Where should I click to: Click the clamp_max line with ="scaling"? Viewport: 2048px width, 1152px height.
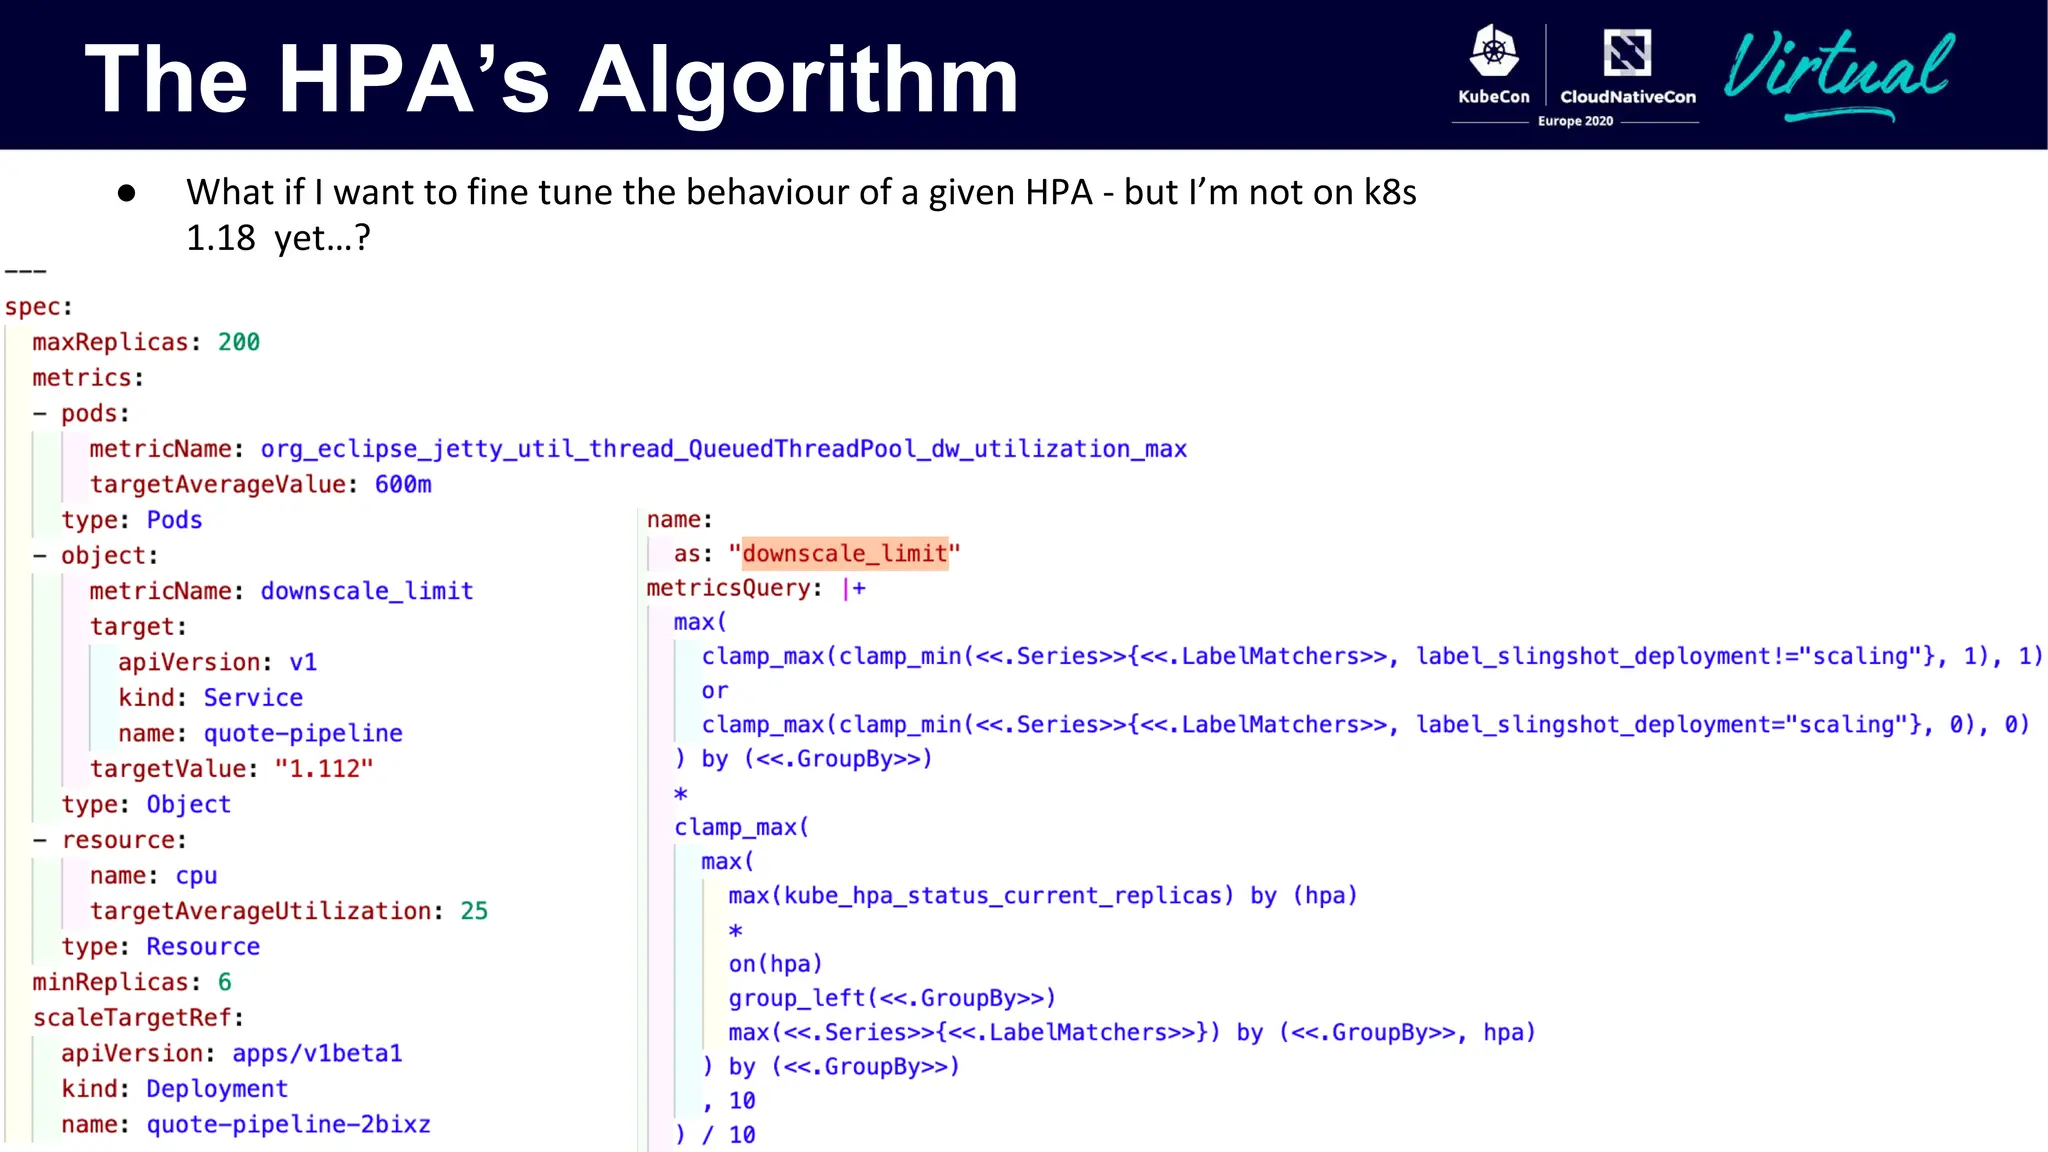[x=1365, y=725]
